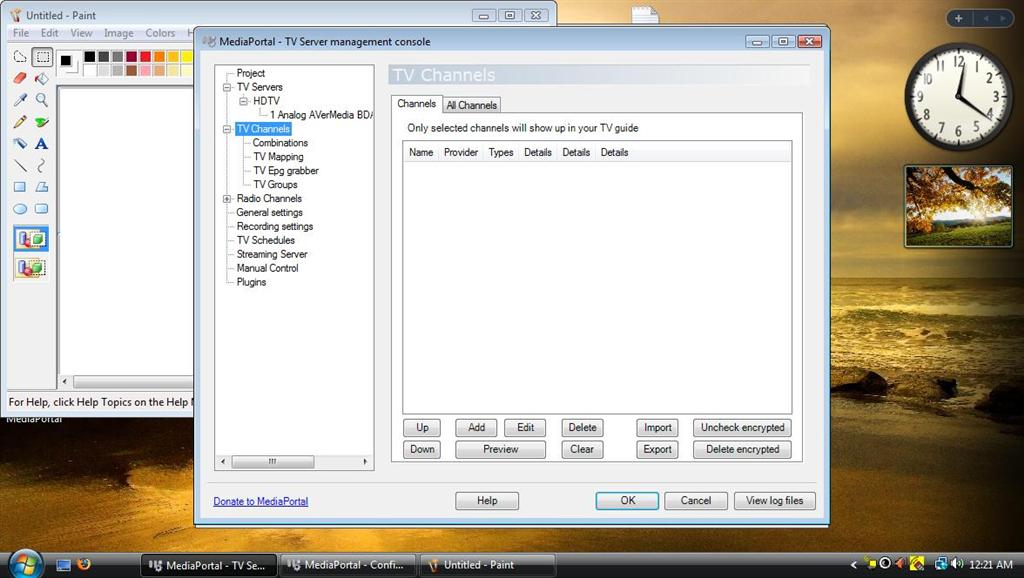Open the View menu in Paint

click(x=81, y=33)
